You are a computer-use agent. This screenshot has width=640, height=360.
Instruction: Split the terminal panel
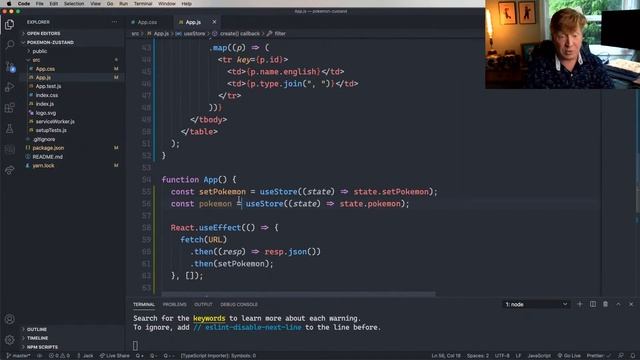[593, 304]
